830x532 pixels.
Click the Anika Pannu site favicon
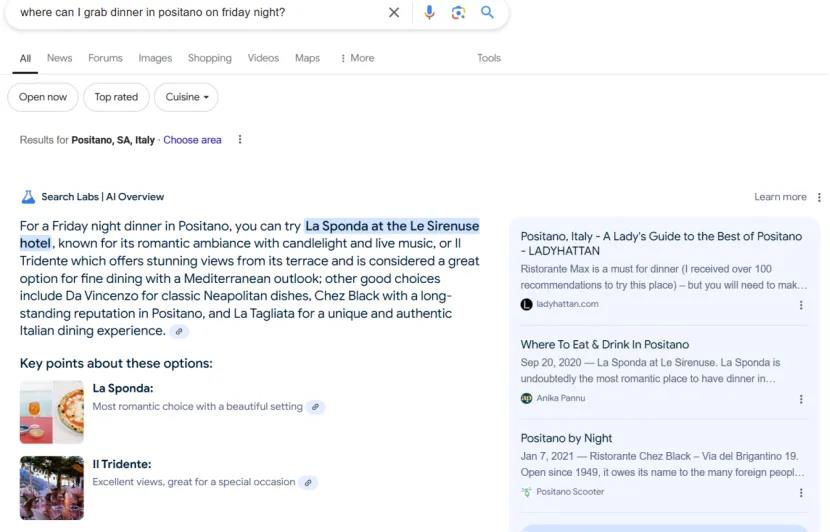click(x=526, y=398)
